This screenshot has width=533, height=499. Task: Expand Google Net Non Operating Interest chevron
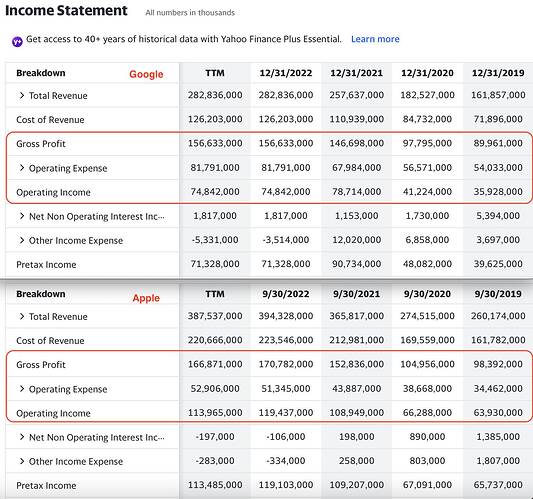point(22,216)
